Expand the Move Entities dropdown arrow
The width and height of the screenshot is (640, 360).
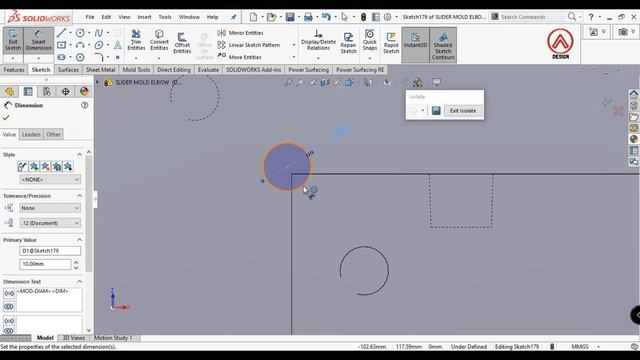coord(294,57)
